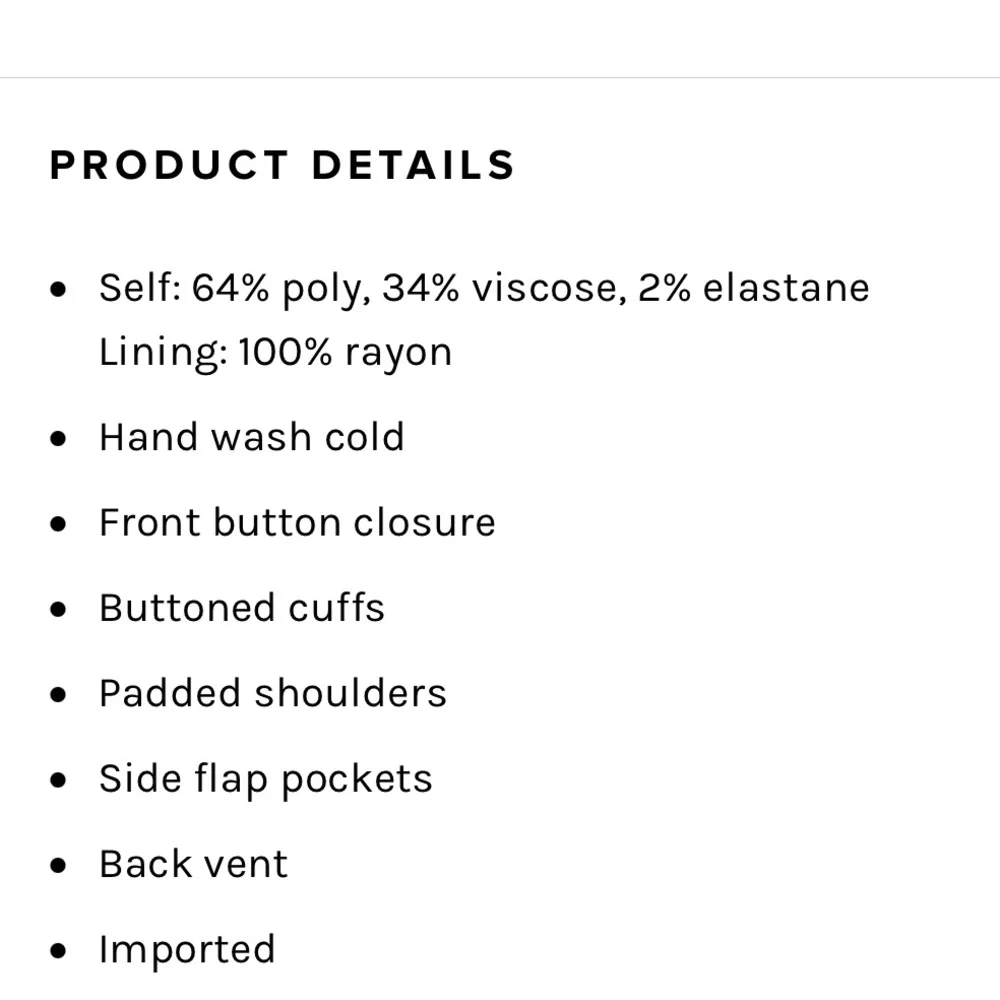Click the bullet beside Hand wash cold
Screen dimensions: 1000x1000
coord(60,439)
